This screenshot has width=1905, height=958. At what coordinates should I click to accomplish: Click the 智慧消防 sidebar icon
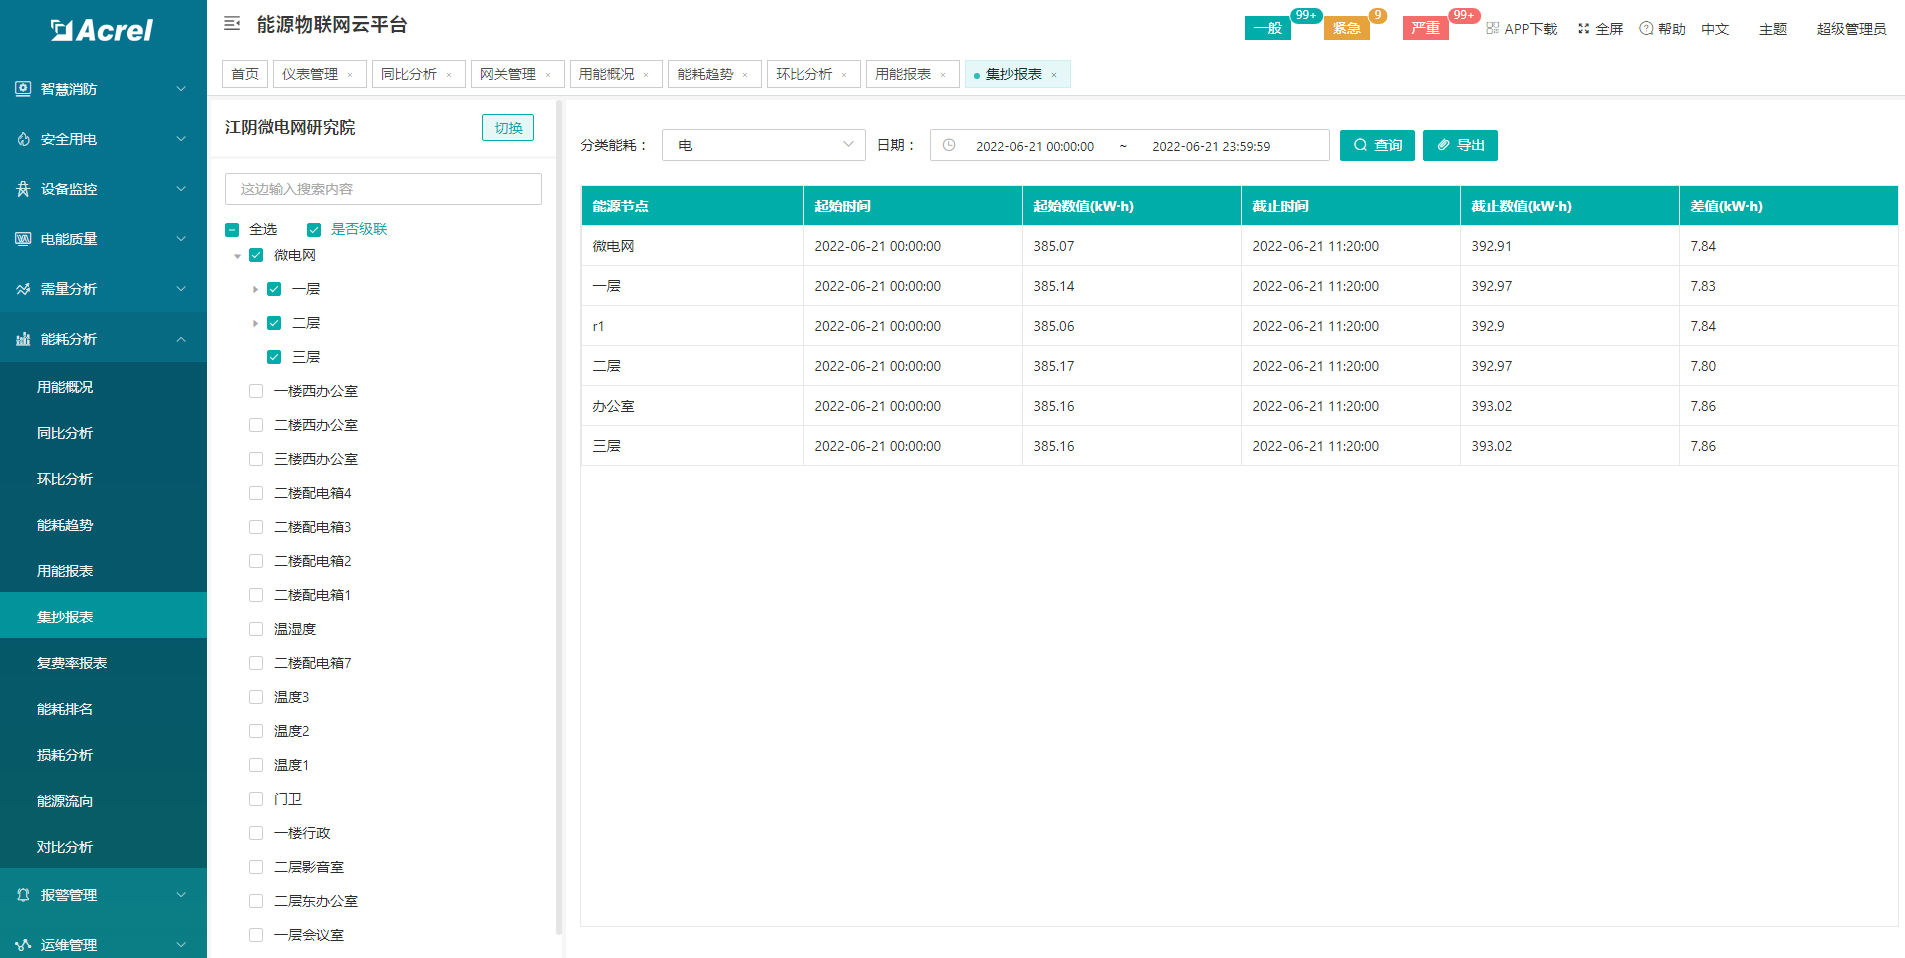coord(23,89)
